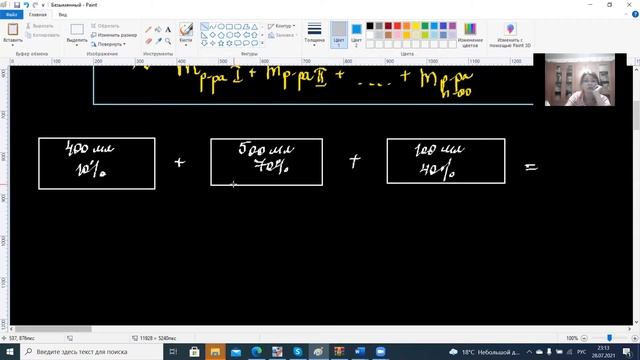
Task: Choose the five-point Star shape
Action: pyautogui.click(x=221, y=43)
